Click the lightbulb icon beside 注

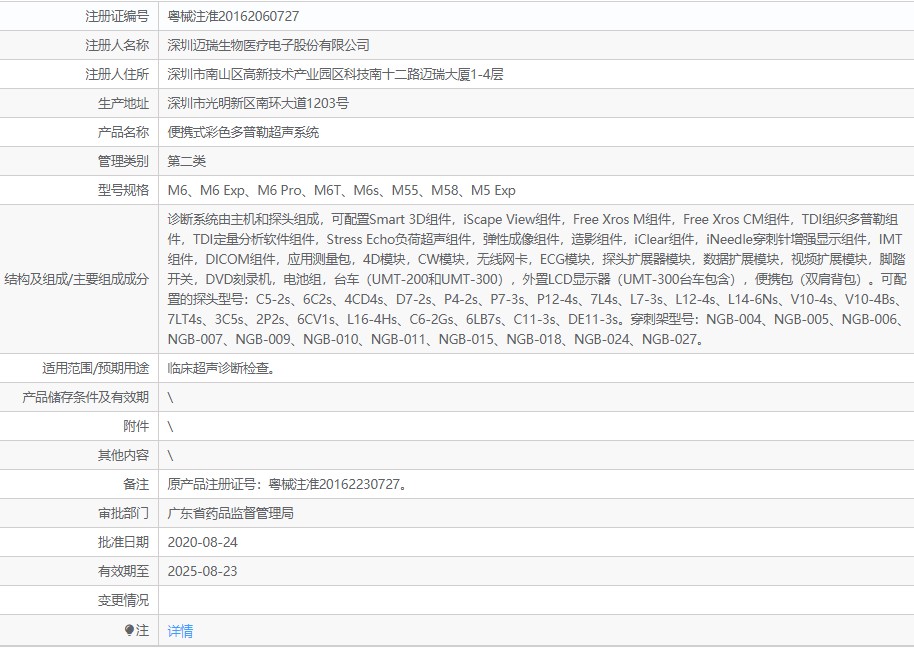point(129,630)
